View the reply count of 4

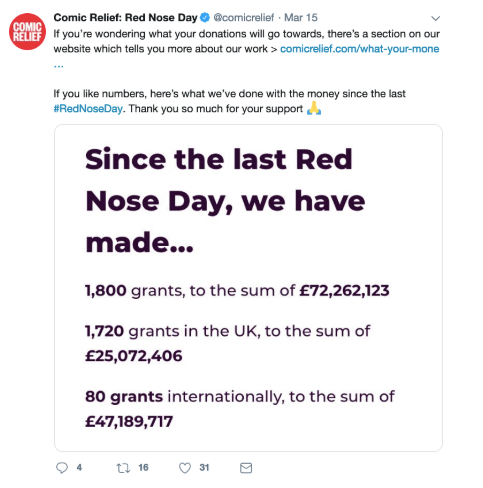pyautogui.click(x=79, y=468)
